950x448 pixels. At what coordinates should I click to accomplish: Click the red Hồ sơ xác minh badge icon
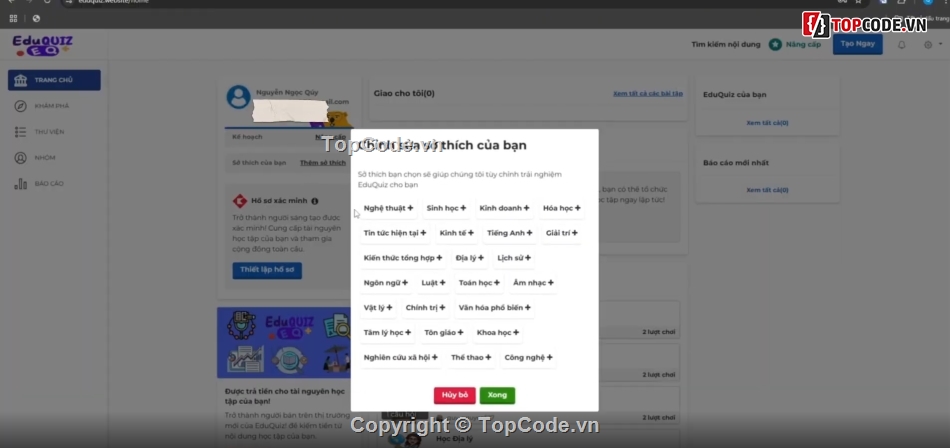tap(240, 201)
